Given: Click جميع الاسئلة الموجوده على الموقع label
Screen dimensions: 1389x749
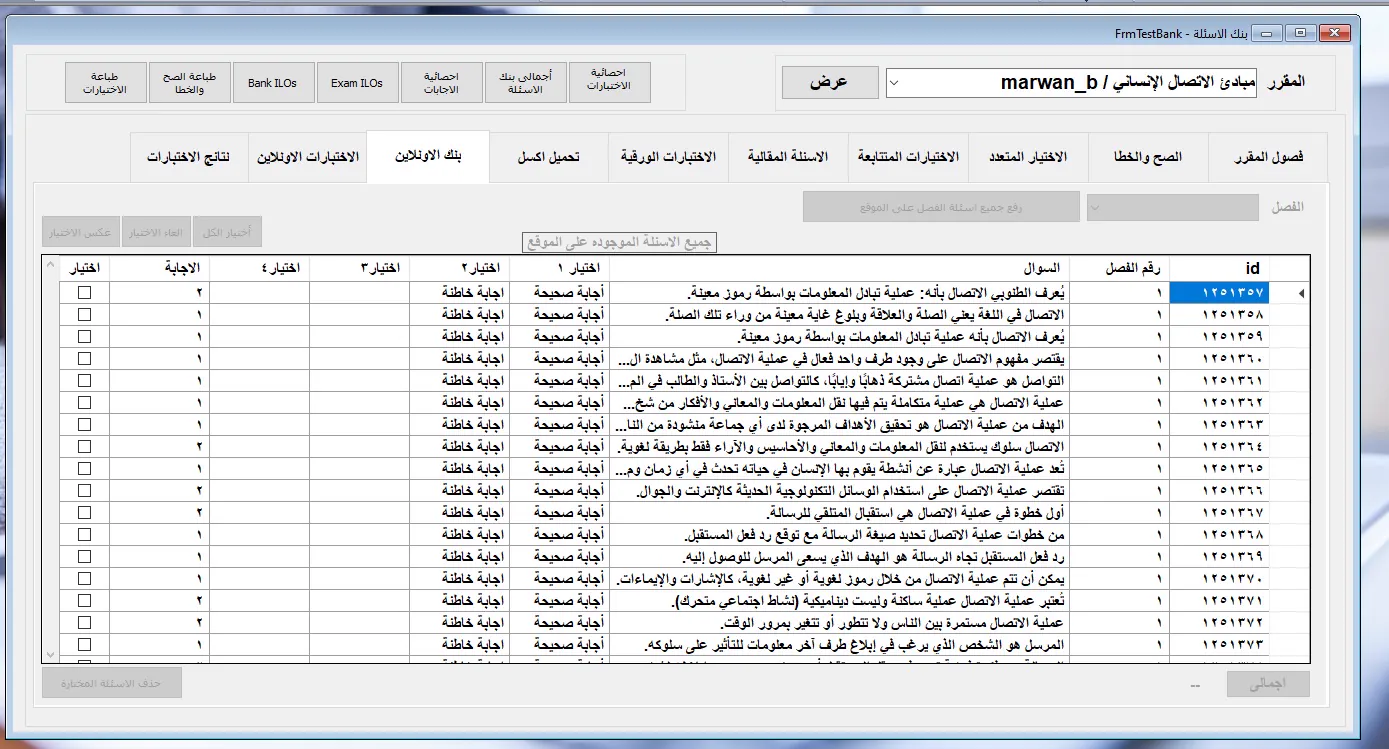Looking at the screenshot, I should pos(619,242).
